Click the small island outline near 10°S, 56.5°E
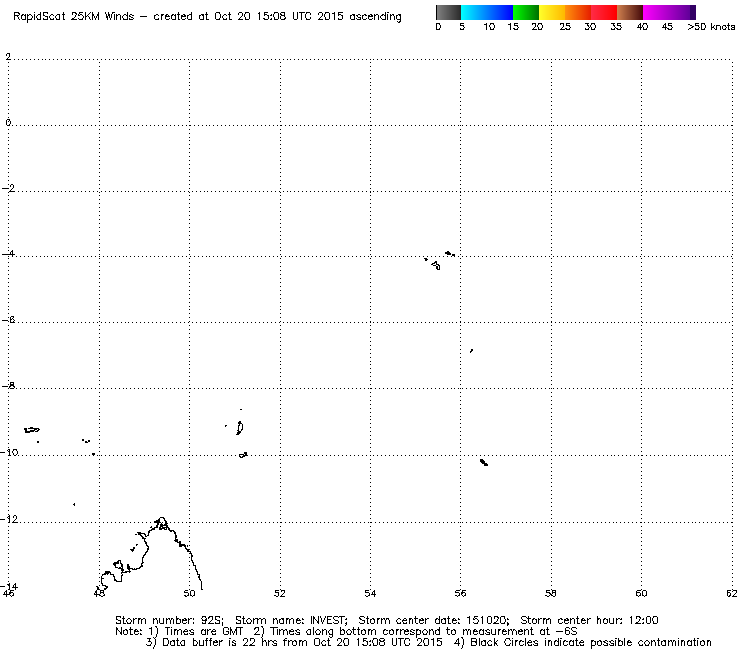 (x=484, y=462)
